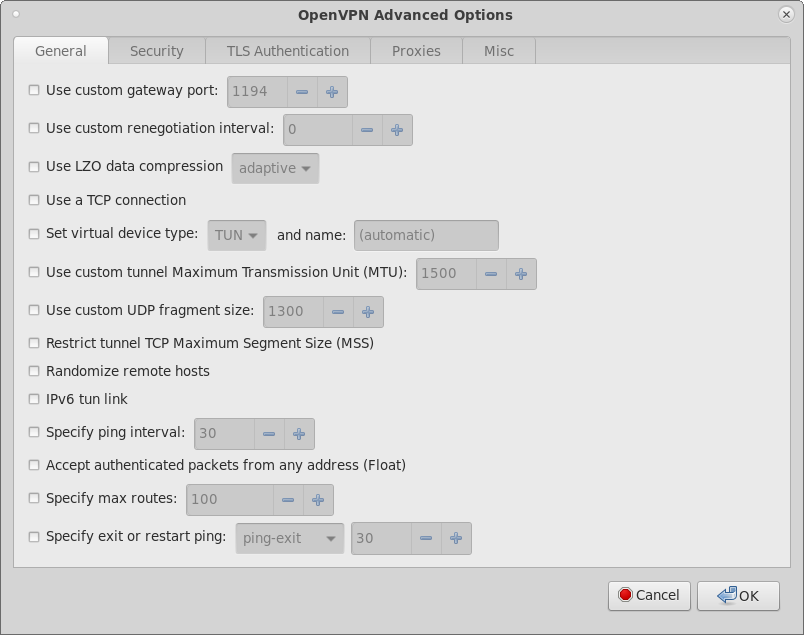Enable Use custom UDP fragment size
804x635 pixels.
pyautogui.click(x=34, y=310)
